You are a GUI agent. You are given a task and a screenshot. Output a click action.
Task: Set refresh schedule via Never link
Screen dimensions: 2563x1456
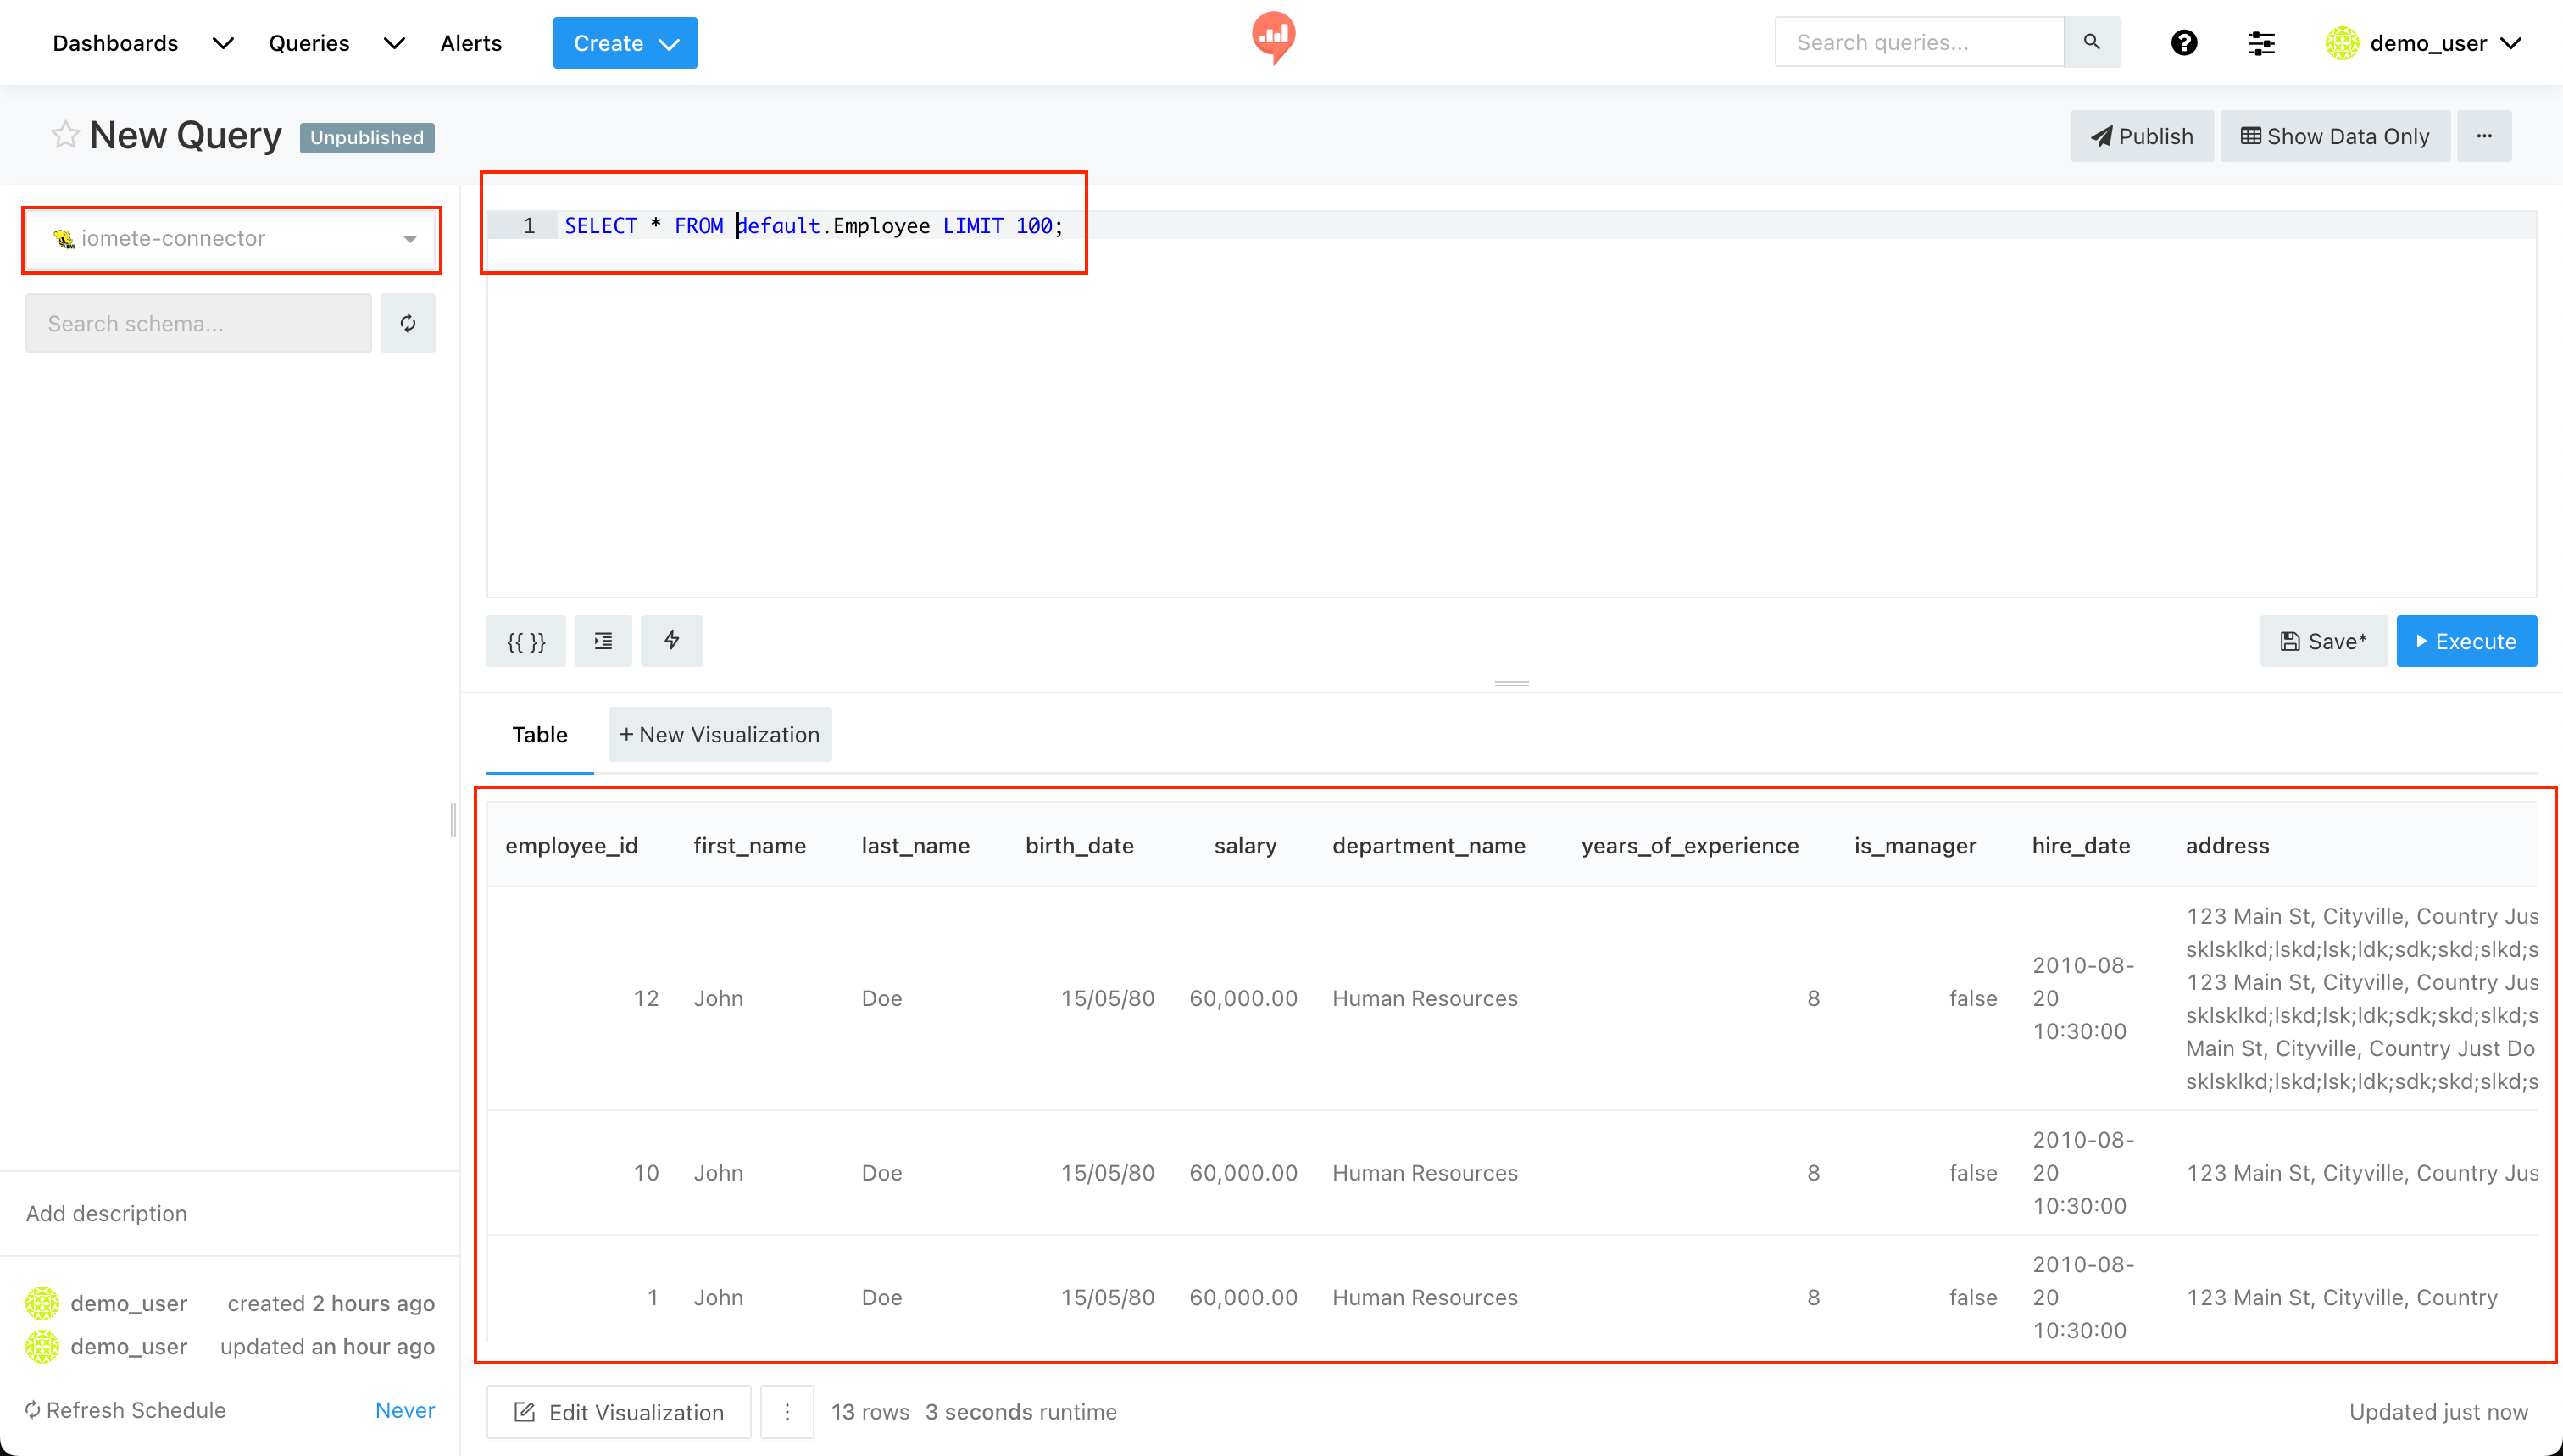(405, 1409)
